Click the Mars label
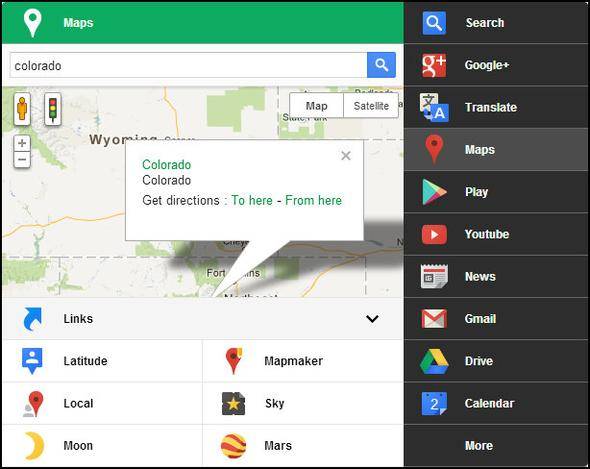Image resolution: width=590 pixels, height=469 pixels. coord(278,446)
